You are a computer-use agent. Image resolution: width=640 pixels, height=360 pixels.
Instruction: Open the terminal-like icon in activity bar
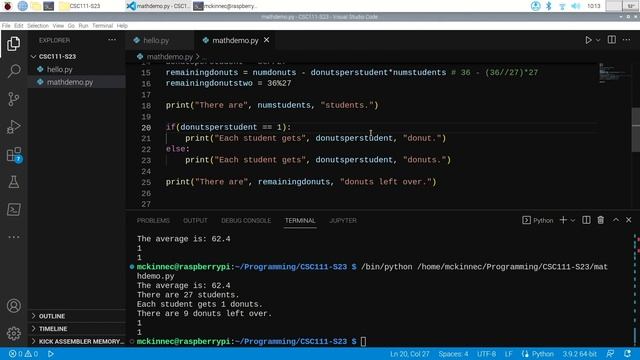tap(13, 210)
